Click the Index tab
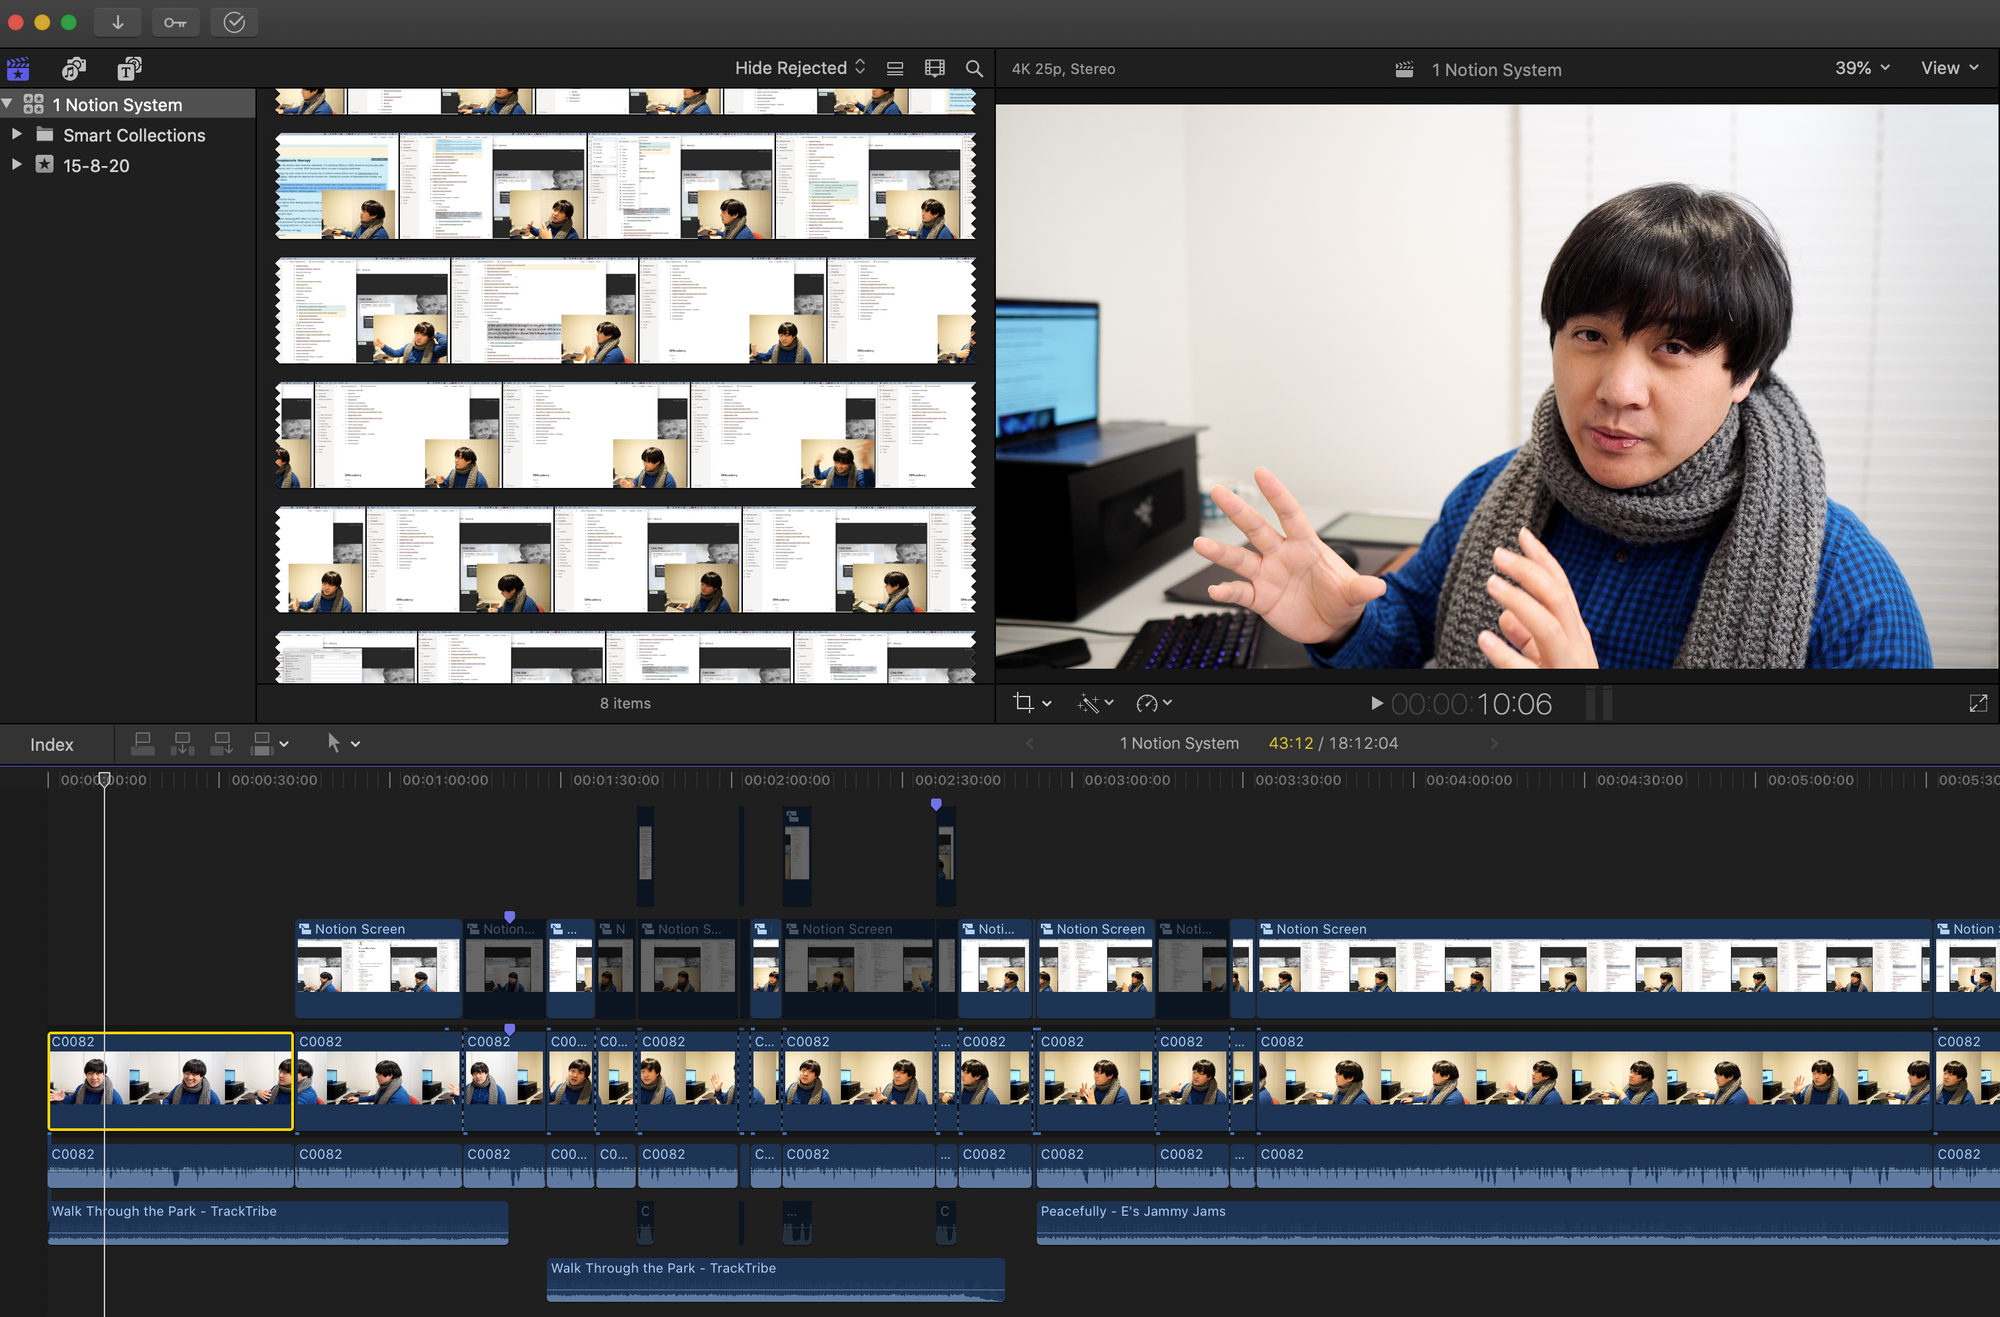 tap(51, 744)
